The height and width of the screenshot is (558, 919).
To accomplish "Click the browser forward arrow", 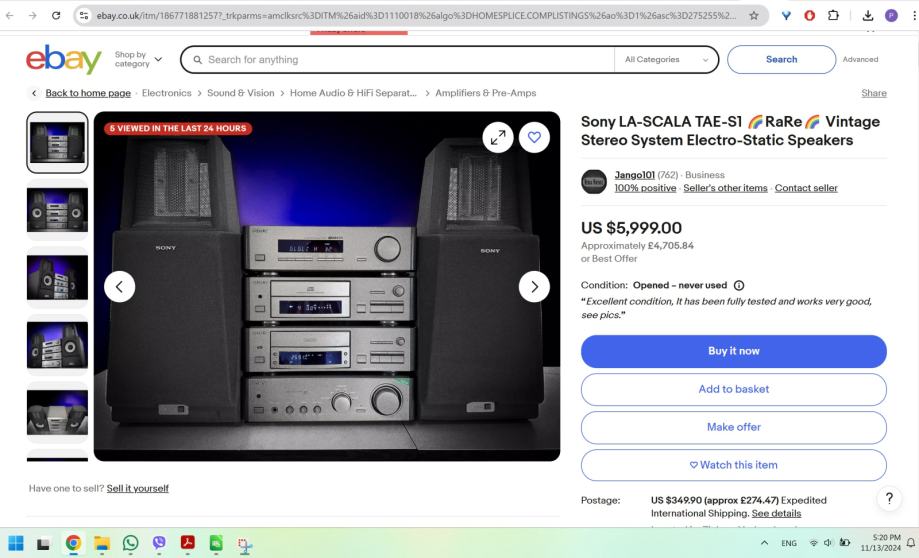I will (33, 16).
